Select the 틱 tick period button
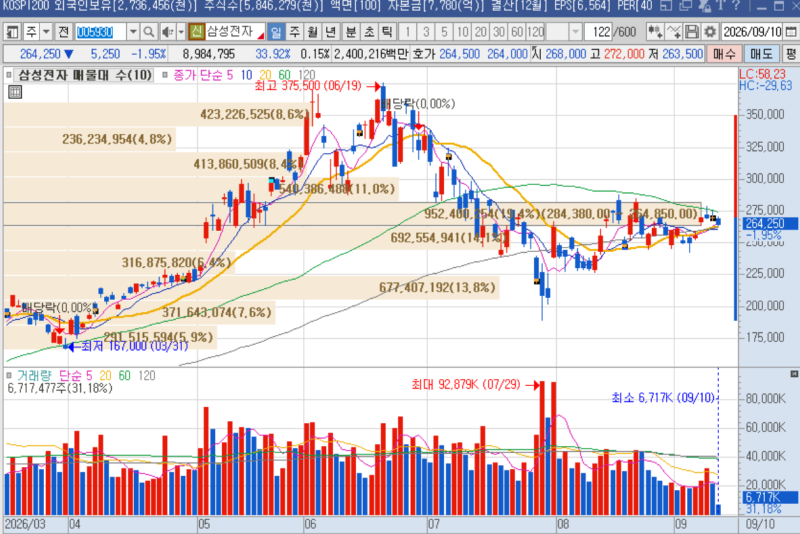This screenshot has height=534, width=800. click(x=387, y=32)
